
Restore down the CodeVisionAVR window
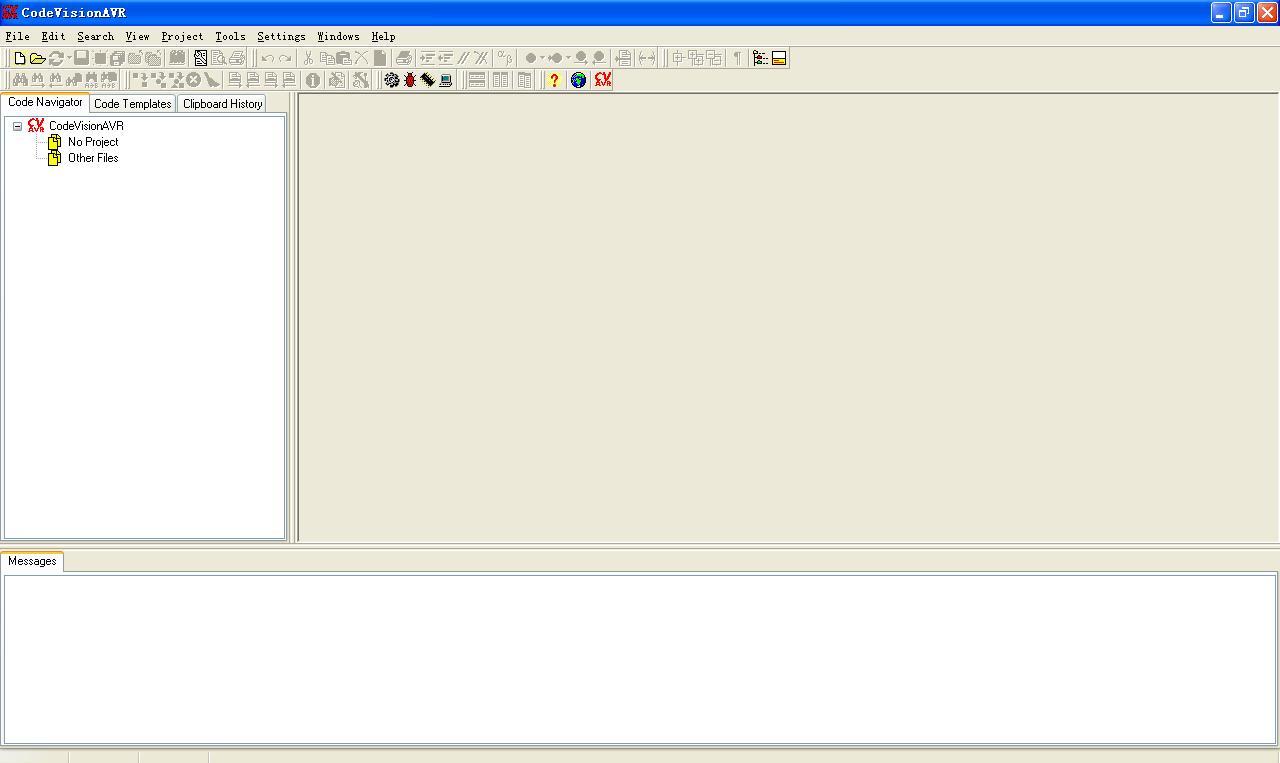pyautogui.click(x=1244, y=13)
